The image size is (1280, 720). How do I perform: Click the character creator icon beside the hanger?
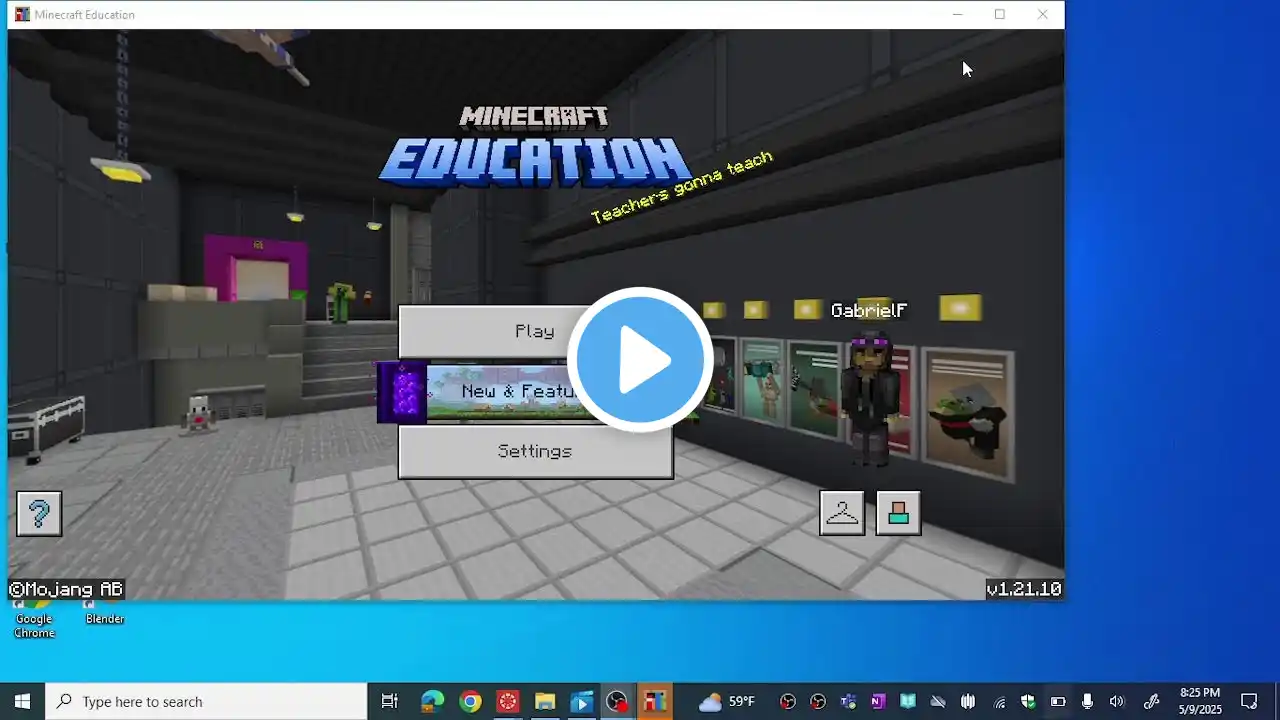click(x=898, y=513)
